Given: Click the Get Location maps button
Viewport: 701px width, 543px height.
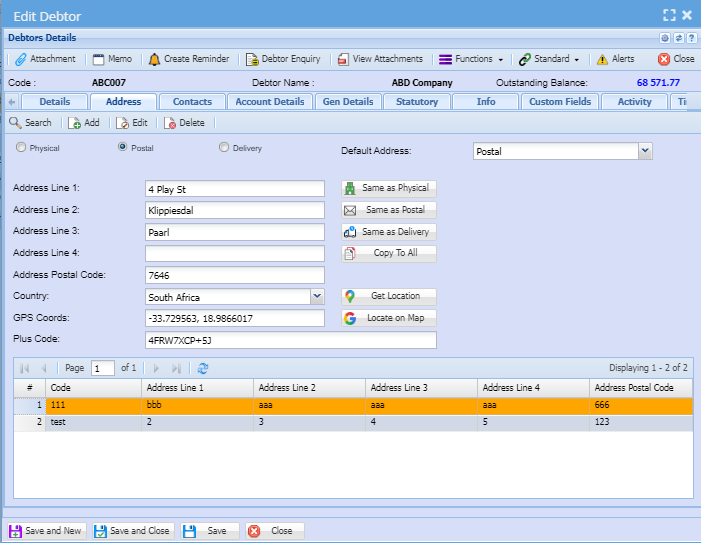Looking at the screenshot, I should point(389,296).
